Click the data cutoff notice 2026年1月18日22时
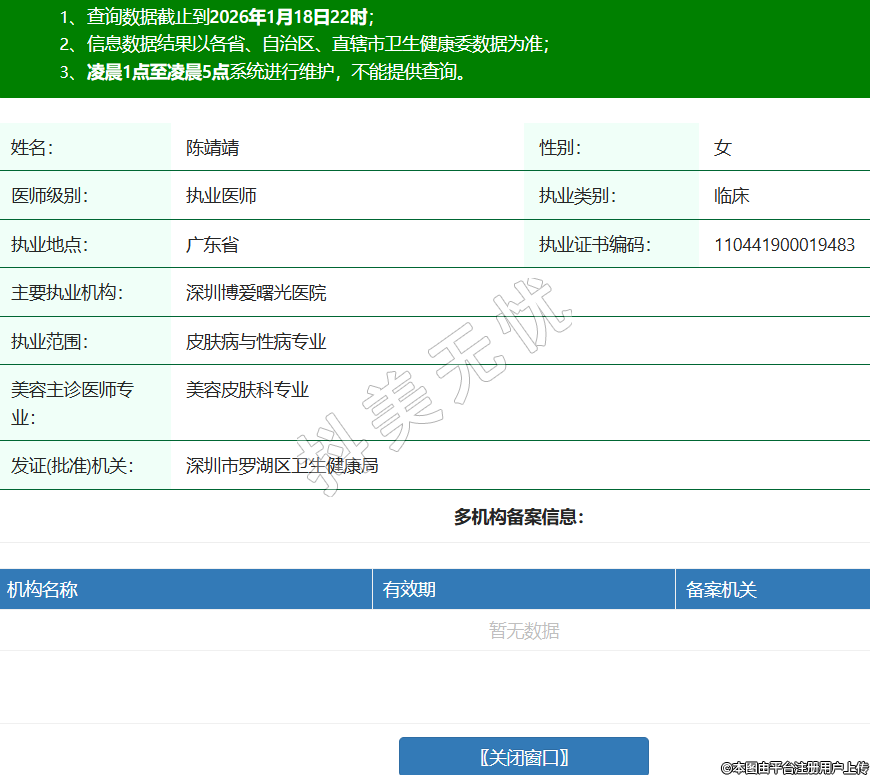The width and height of the screenshot is (870, 775). [288, 16]
